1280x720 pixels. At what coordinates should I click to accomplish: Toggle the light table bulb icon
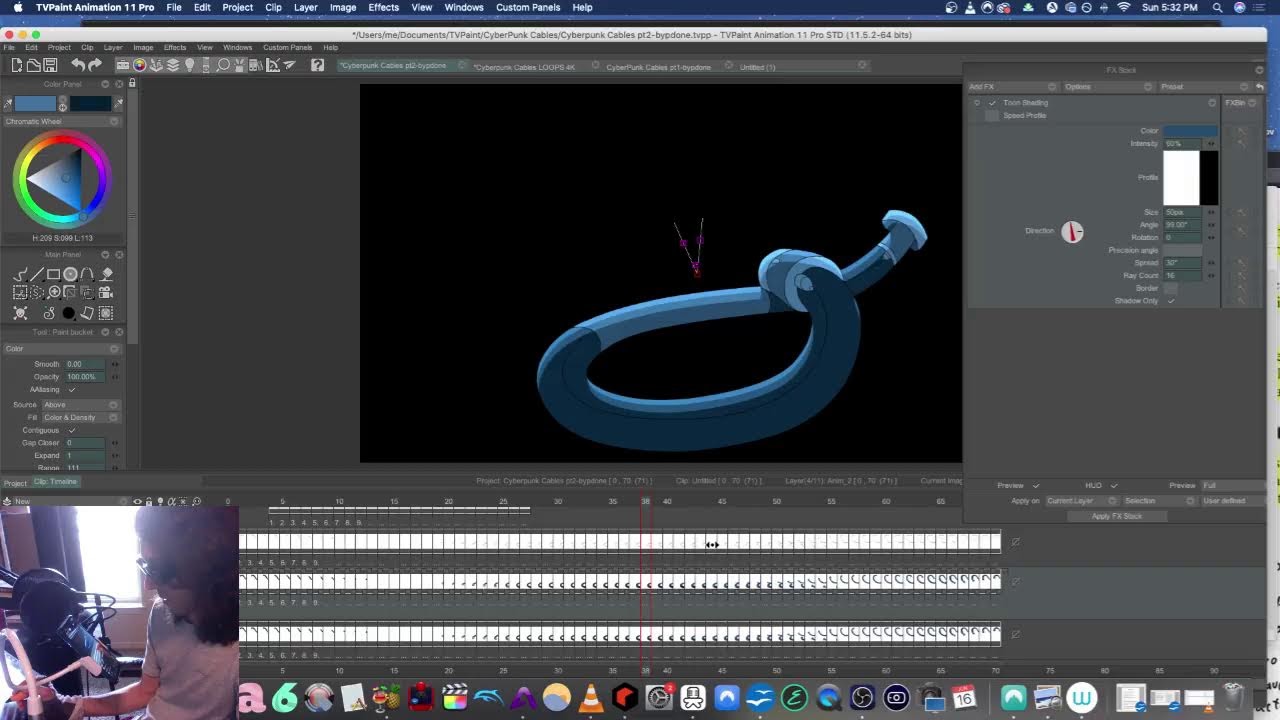(x=189, y=65)
